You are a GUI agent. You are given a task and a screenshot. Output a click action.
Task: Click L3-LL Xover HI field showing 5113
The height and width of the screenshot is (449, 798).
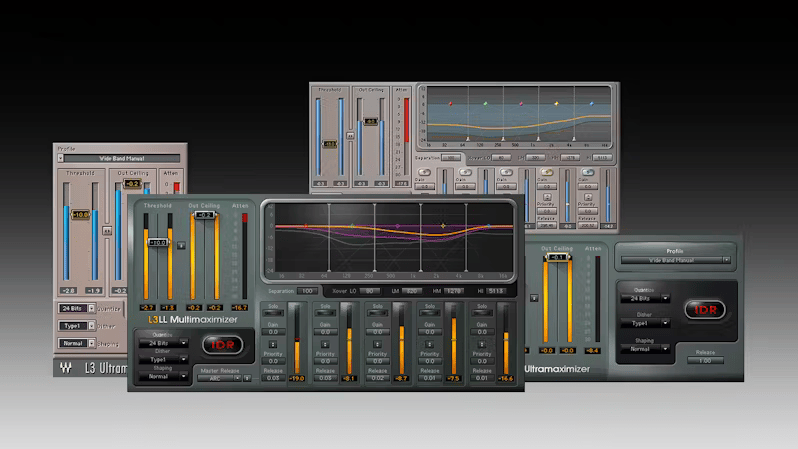(496, 291)
